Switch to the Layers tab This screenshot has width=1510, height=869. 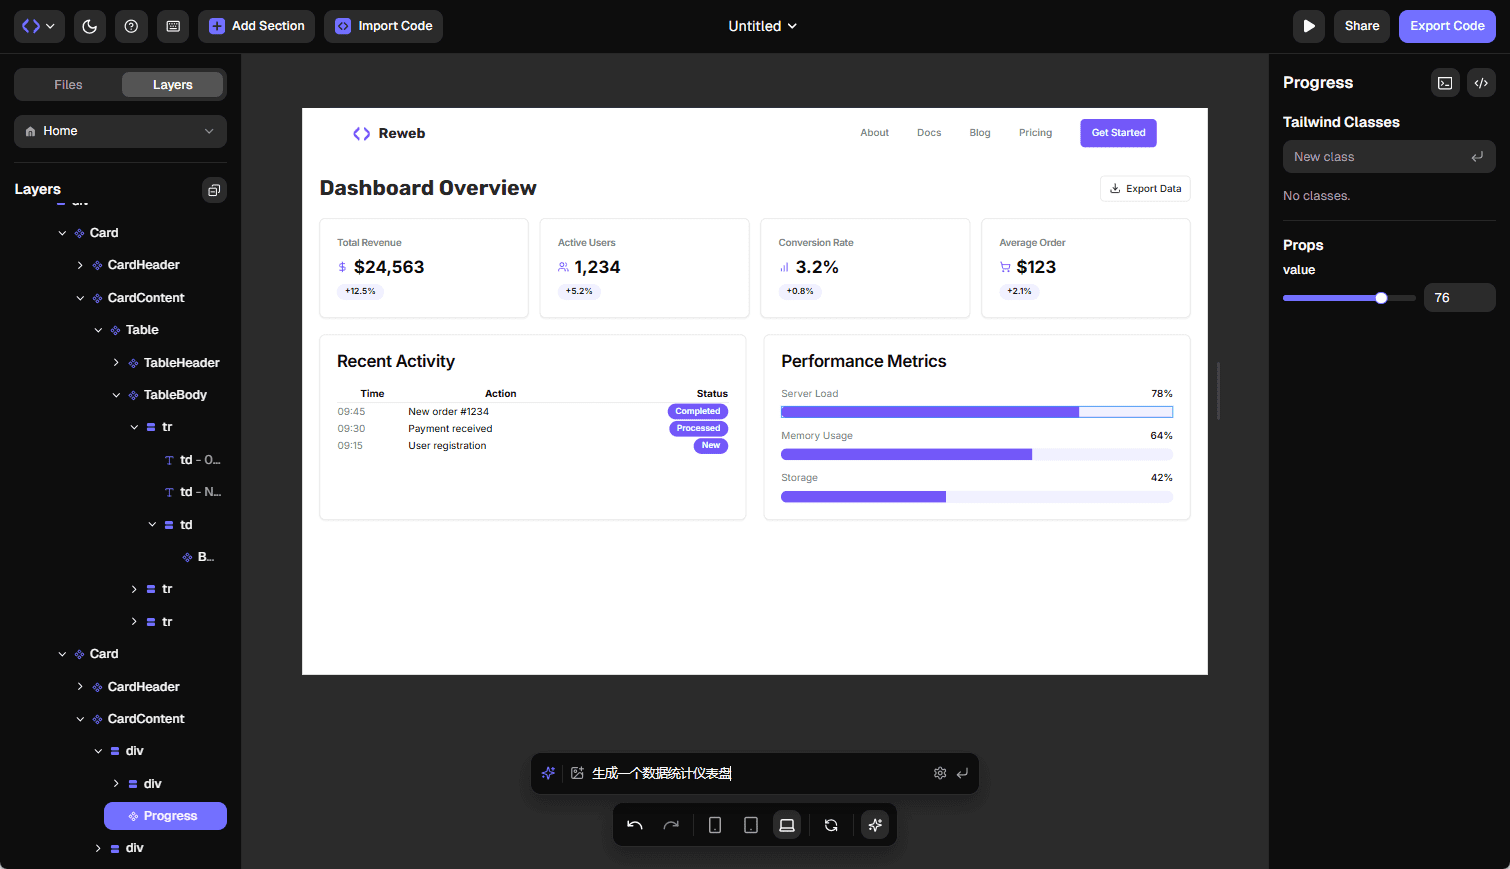[172, 85]
